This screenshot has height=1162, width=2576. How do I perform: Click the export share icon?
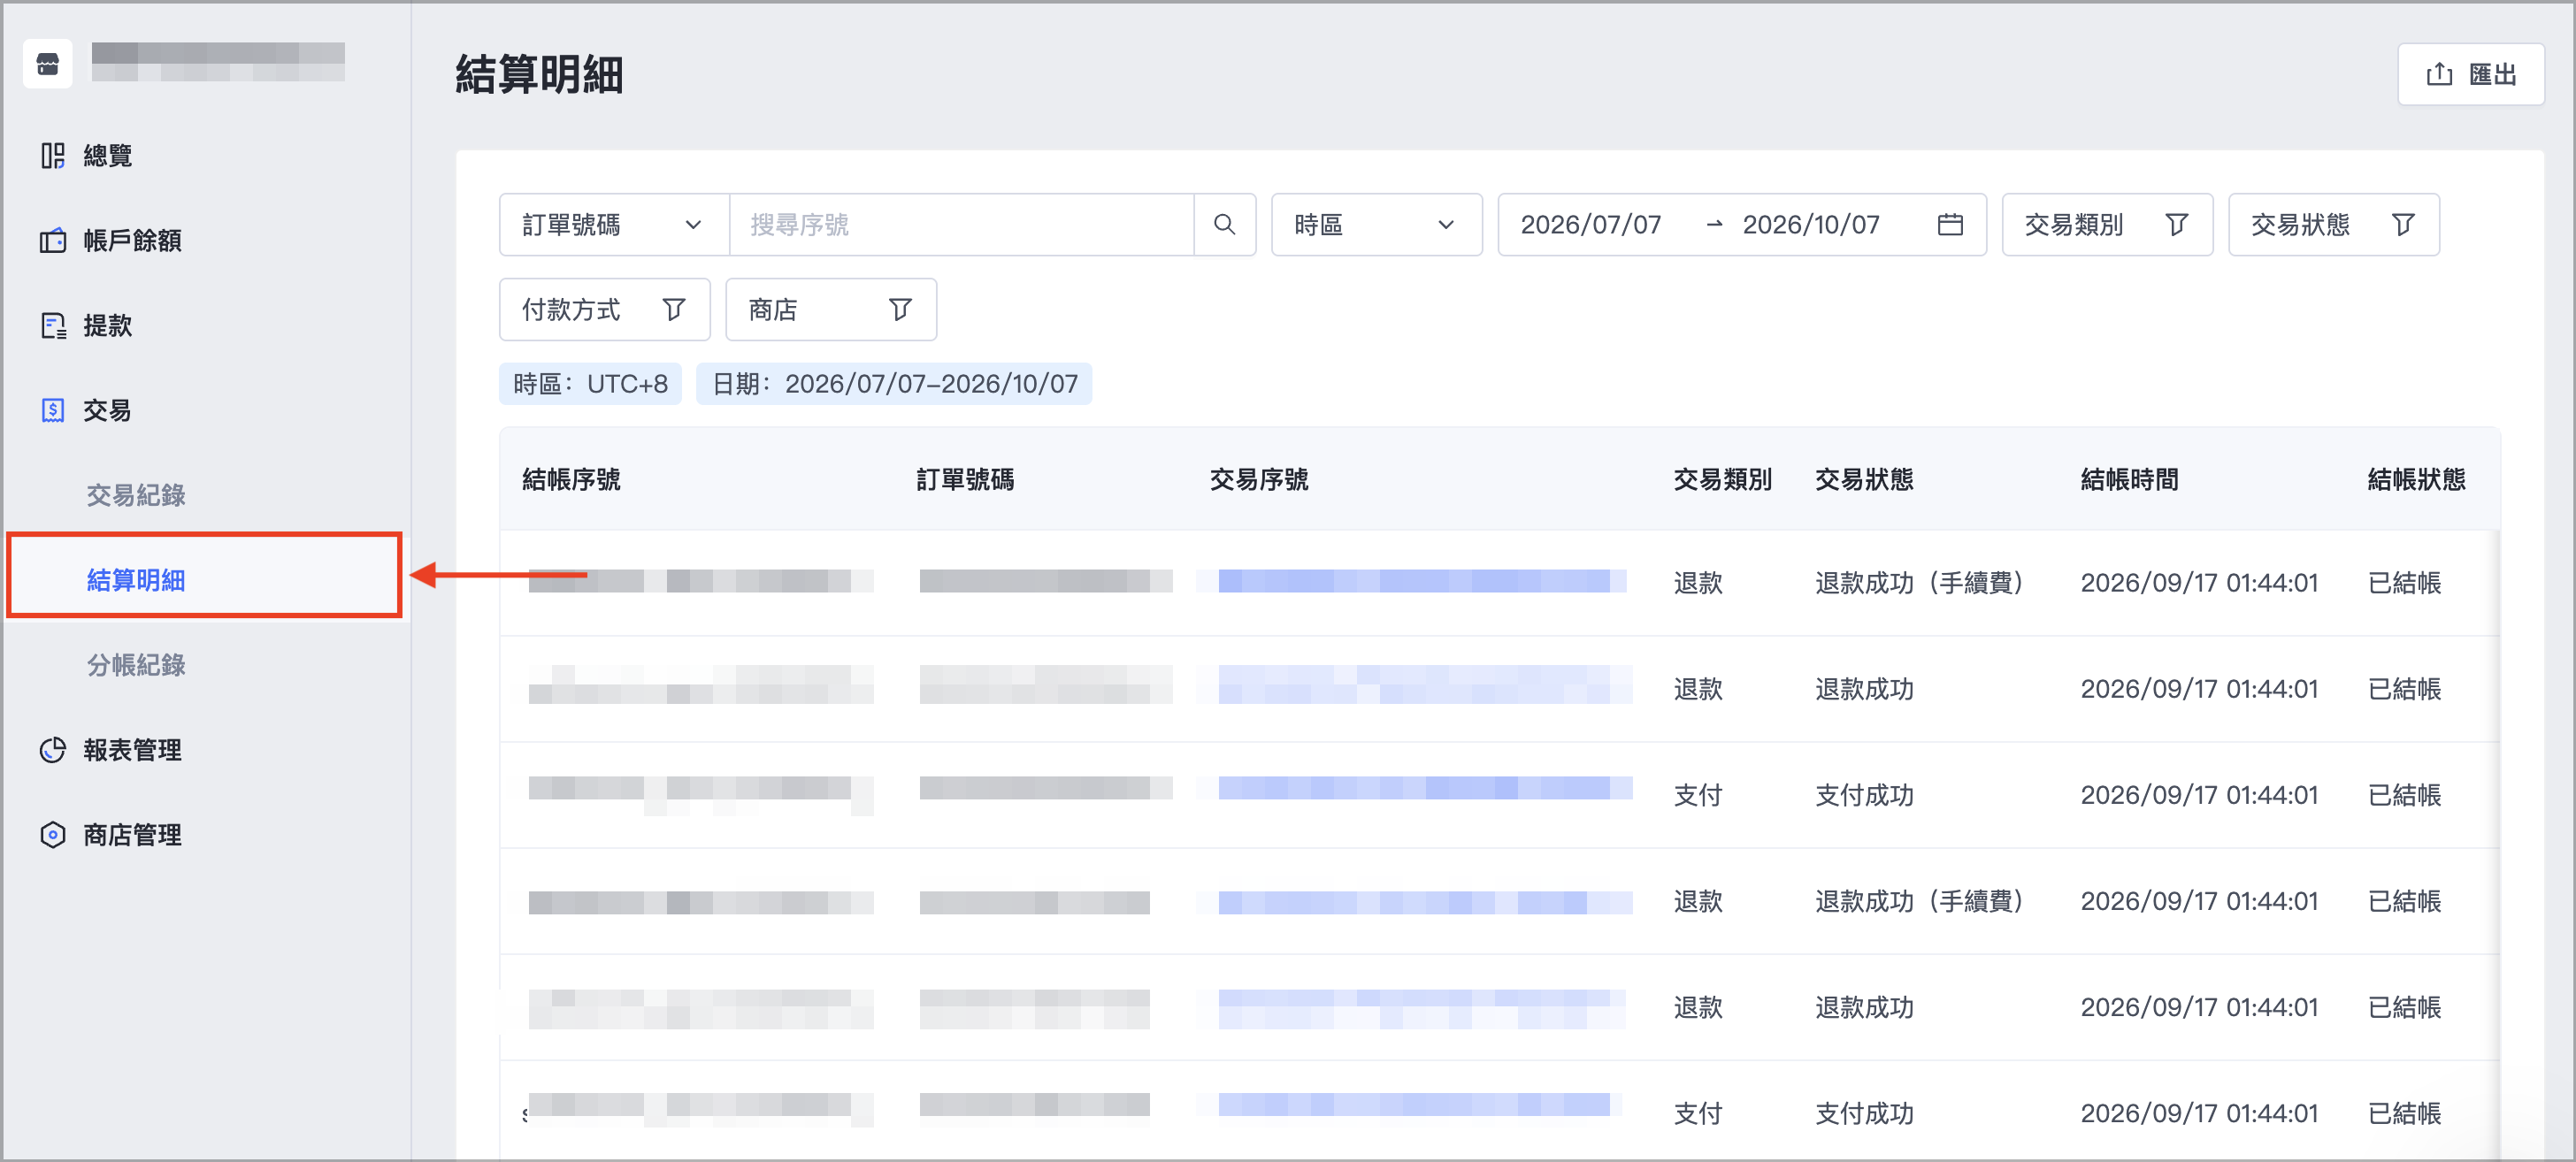2439,75
